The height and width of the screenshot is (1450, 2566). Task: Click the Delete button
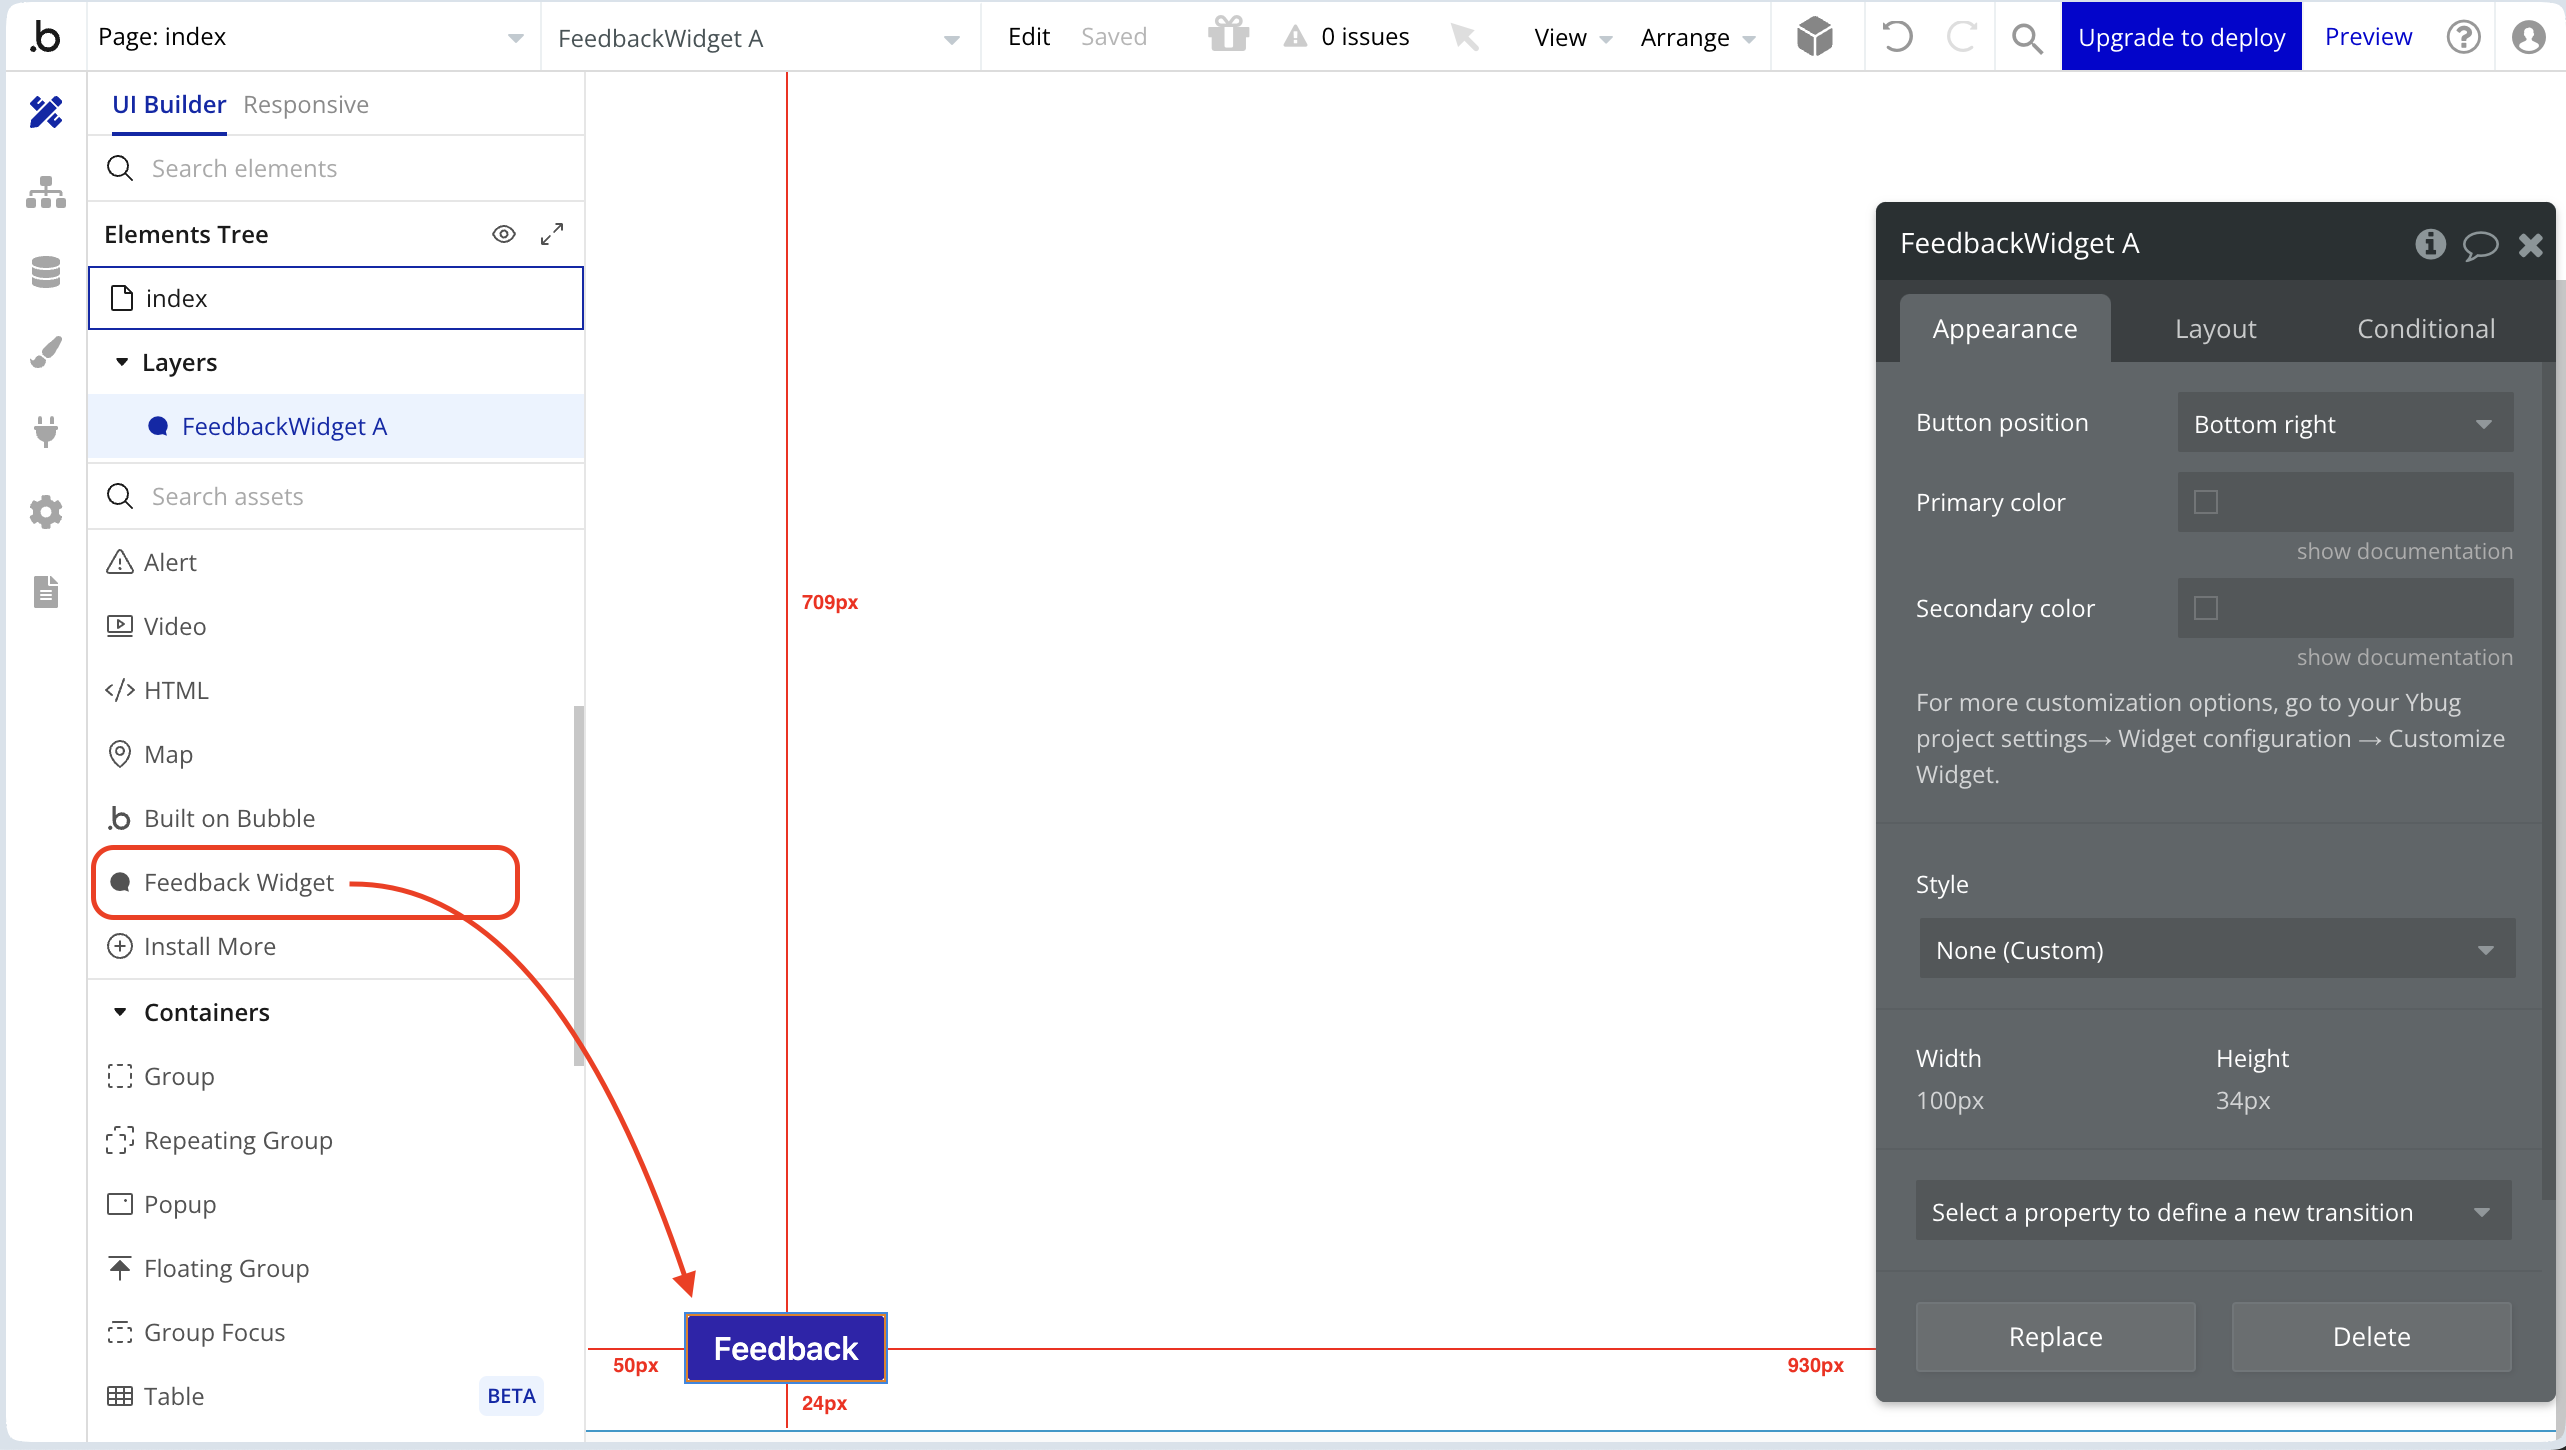(2371, 1336)
